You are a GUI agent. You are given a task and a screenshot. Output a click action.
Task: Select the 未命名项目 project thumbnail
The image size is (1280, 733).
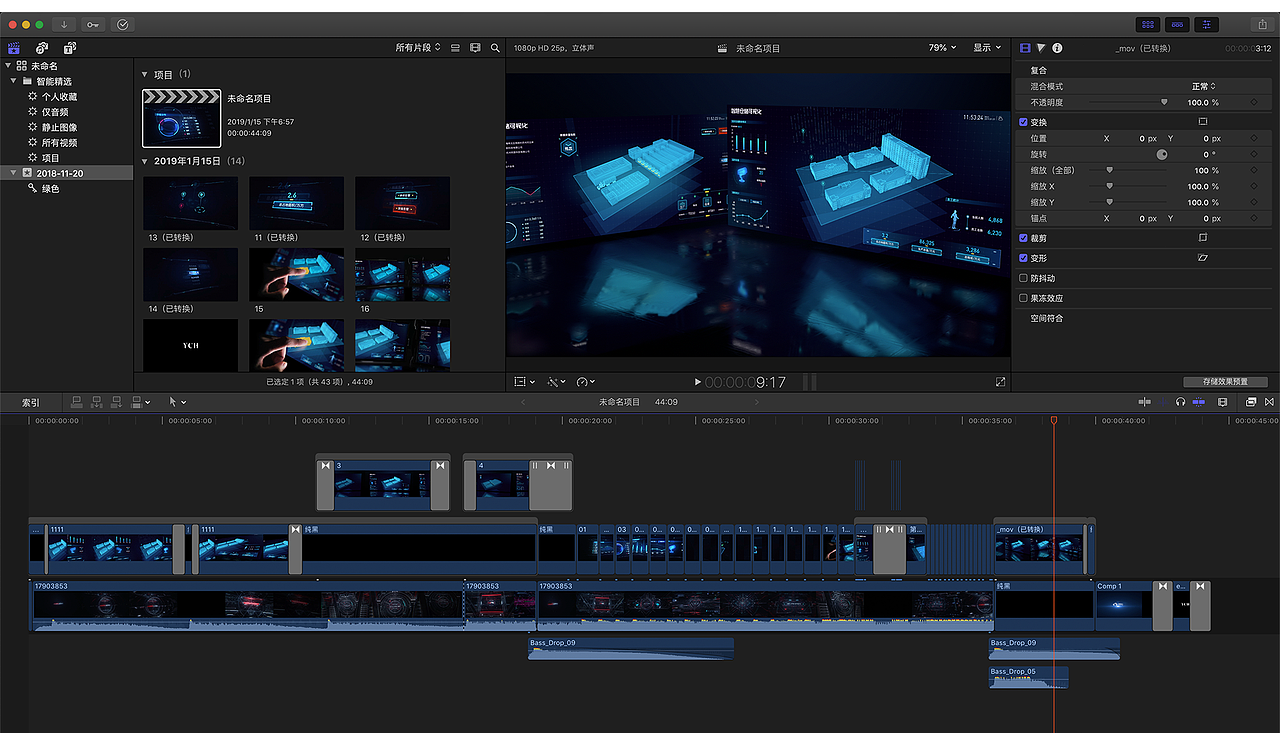point(181,118)
